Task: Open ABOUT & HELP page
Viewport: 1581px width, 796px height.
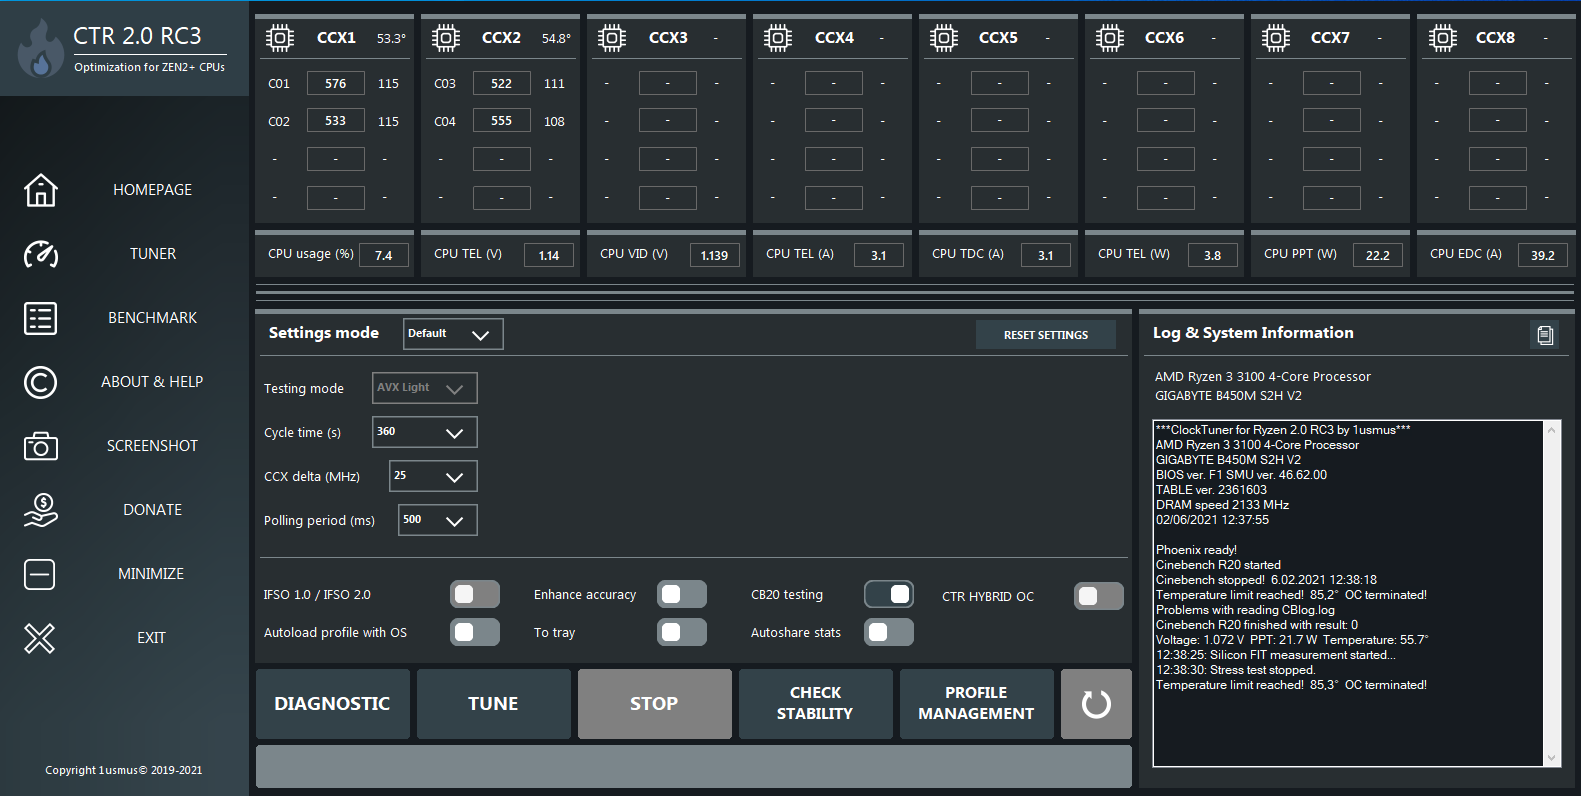Action: point(152,382)
